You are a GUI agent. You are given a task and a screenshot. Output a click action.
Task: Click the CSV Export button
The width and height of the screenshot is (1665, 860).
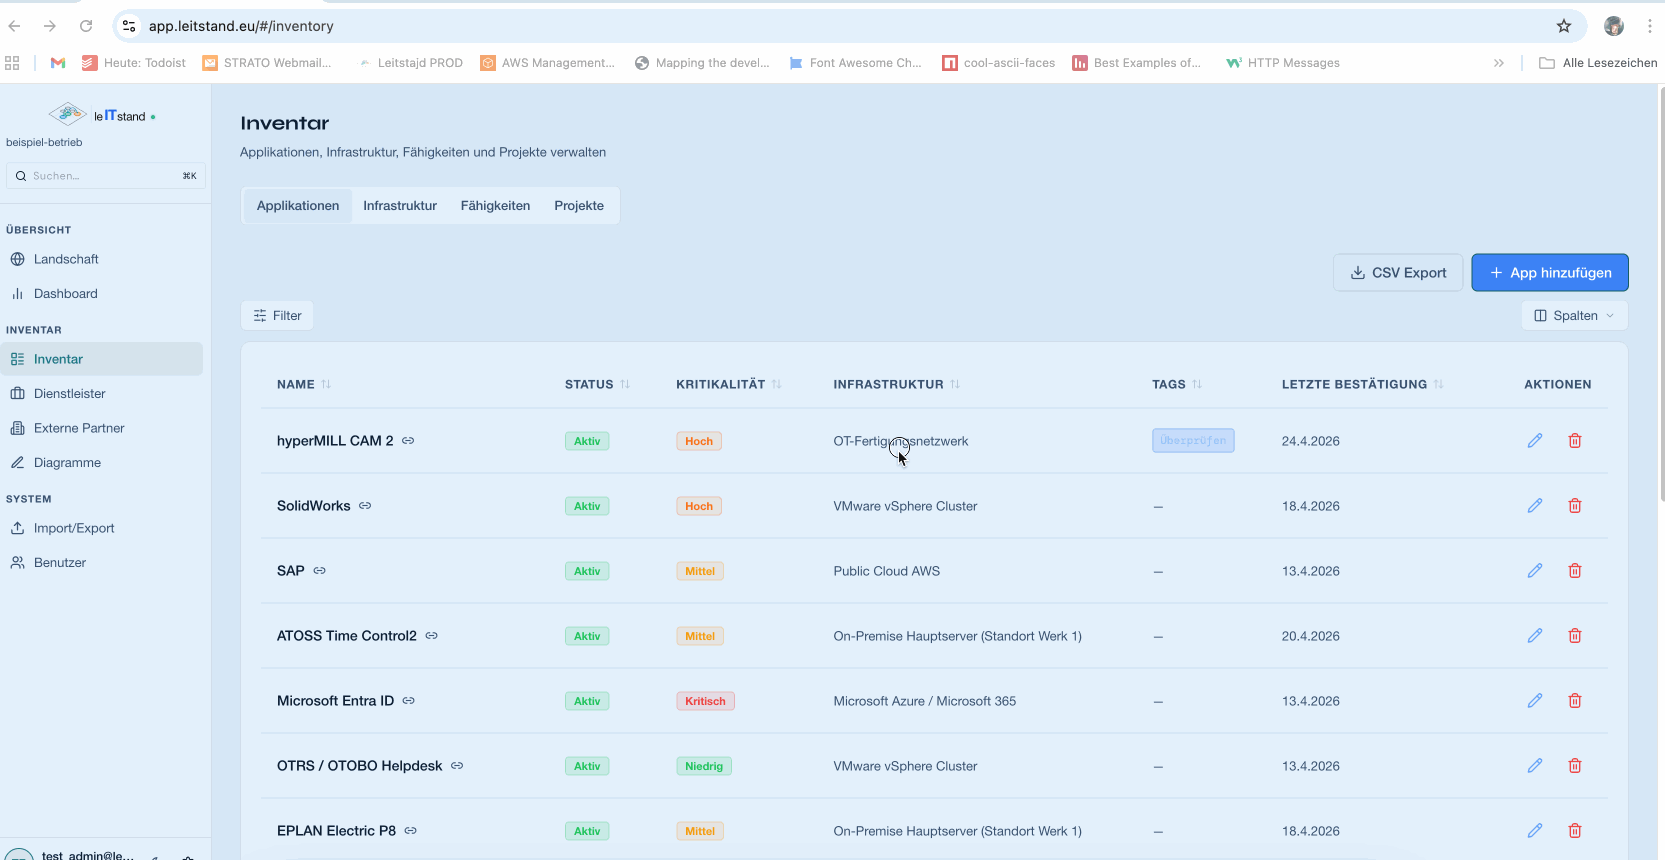pos(1398,273)
